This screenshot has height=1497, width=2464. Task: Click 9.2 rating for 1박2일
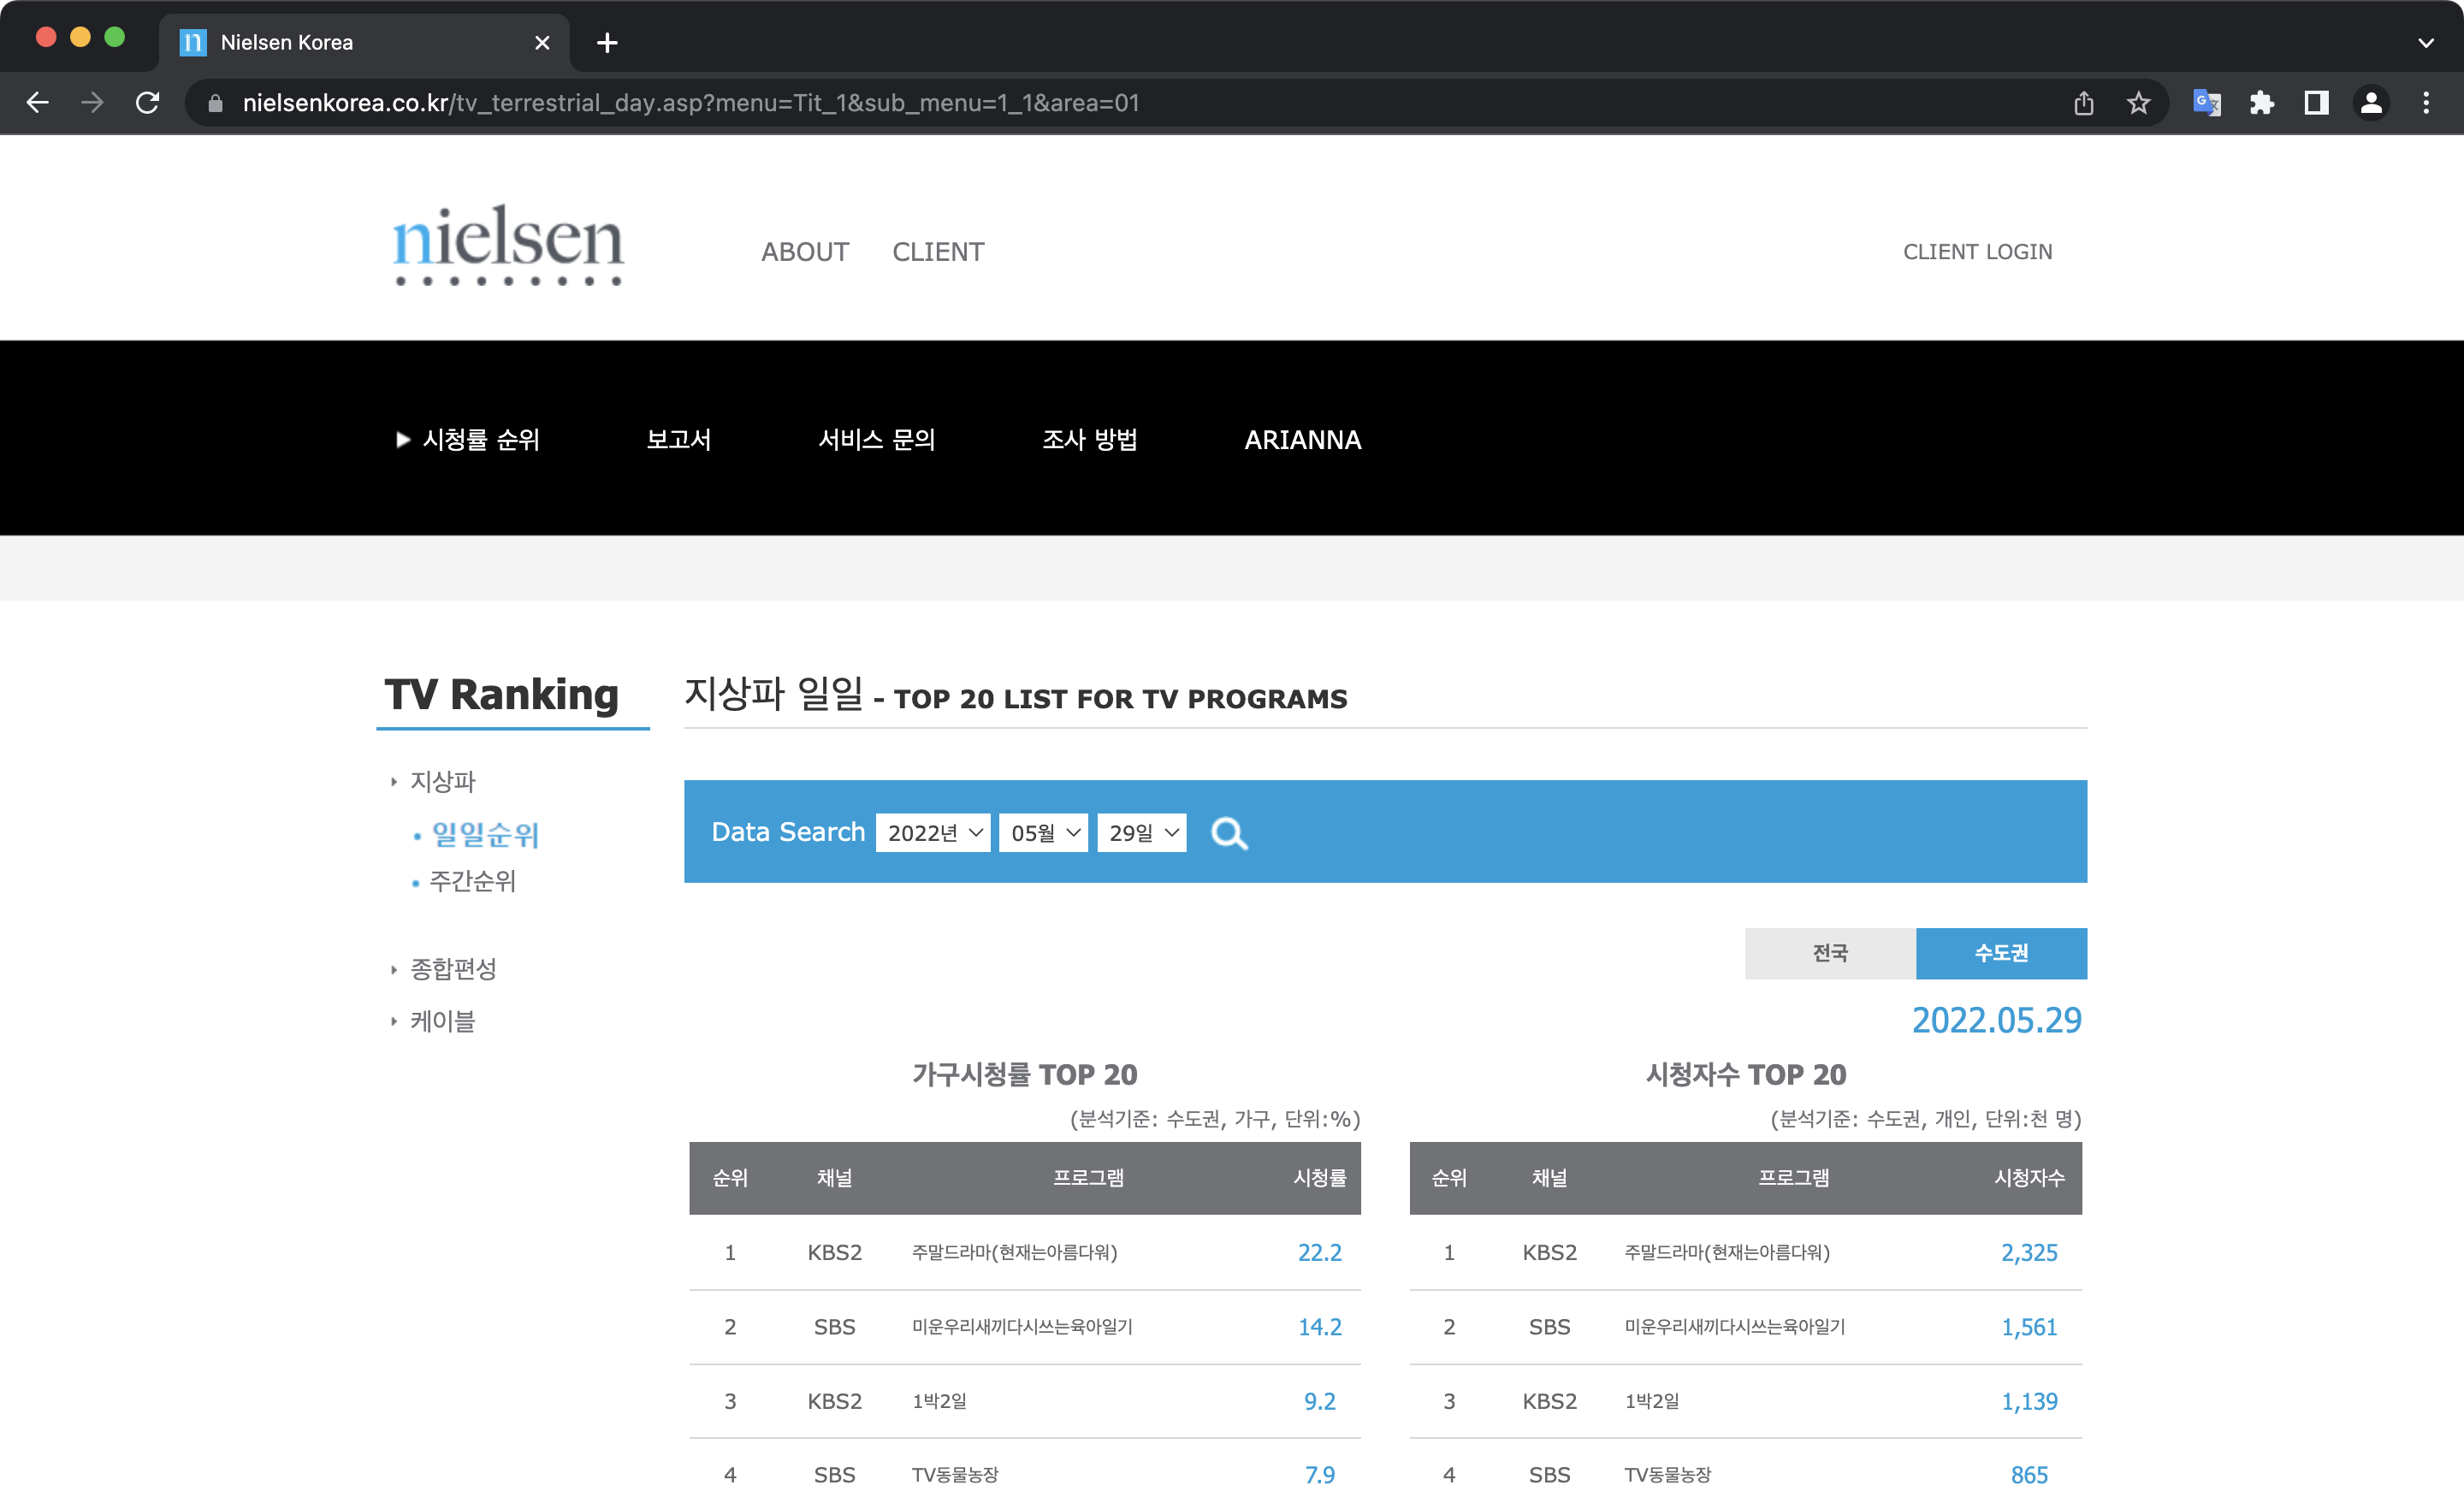(1320, 1401)
